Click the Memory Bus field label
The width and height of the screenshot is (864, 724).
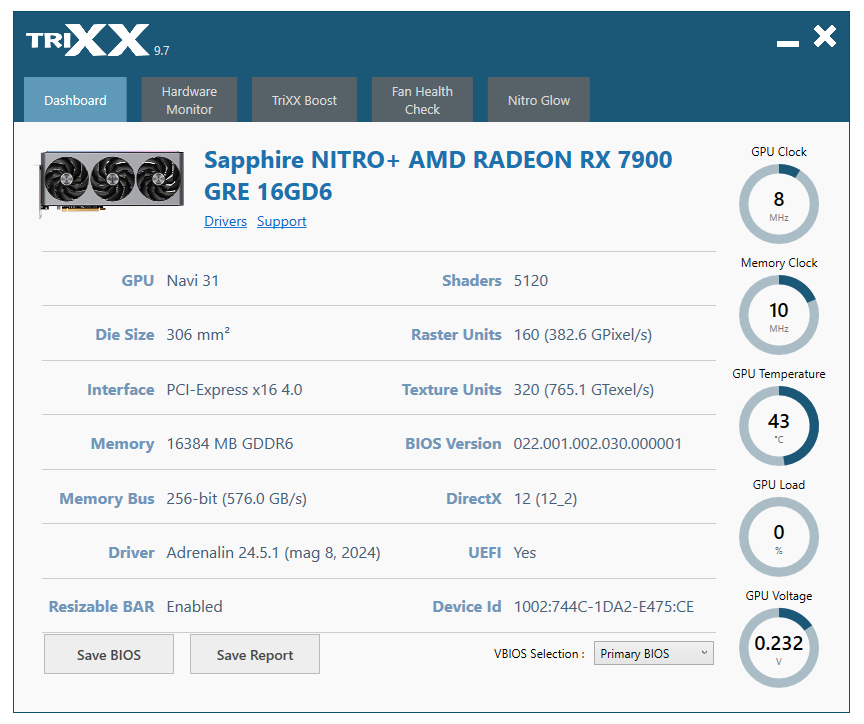(x=107, y=499)
